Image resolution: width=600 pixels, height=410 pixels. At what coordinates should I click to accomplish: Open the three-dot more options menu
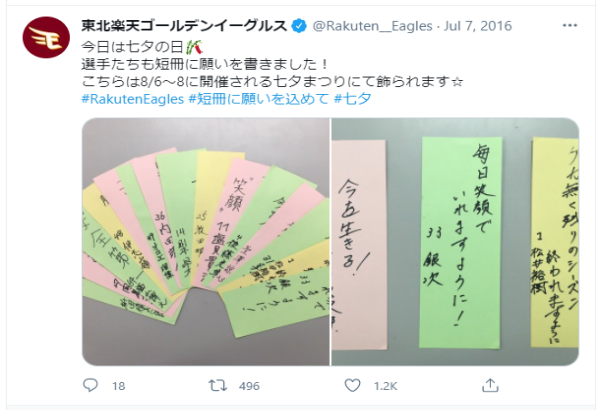569,26
